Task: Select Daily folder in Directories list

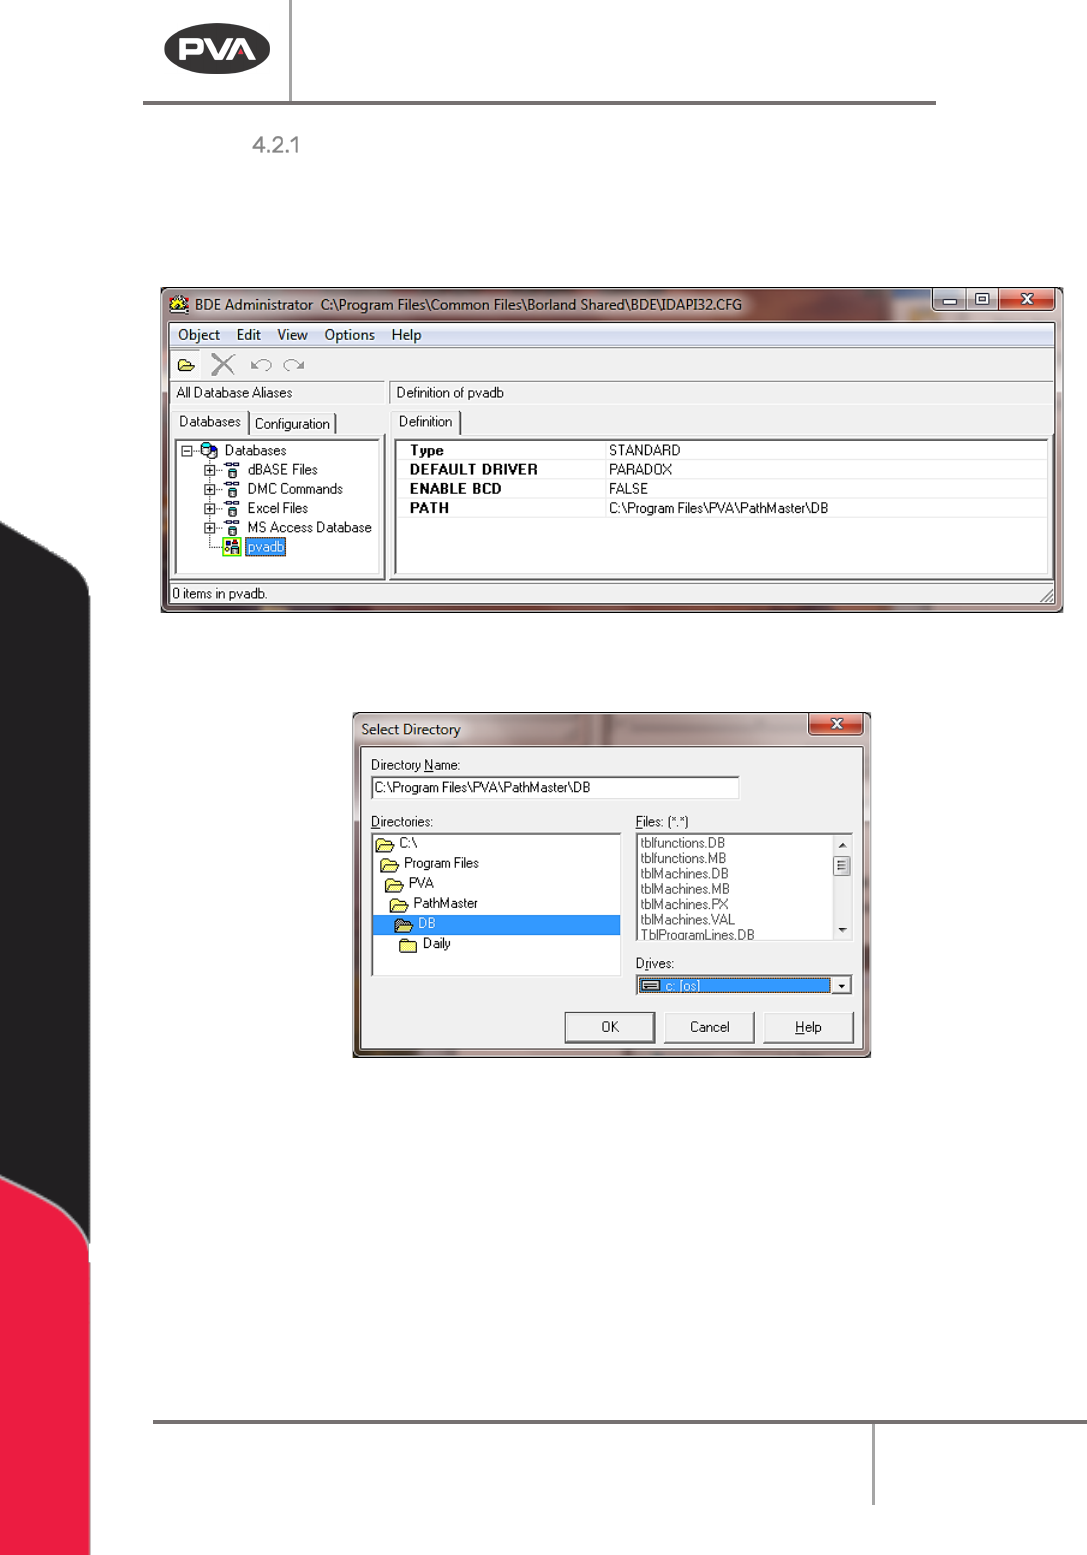Action: tap(436, 944)
